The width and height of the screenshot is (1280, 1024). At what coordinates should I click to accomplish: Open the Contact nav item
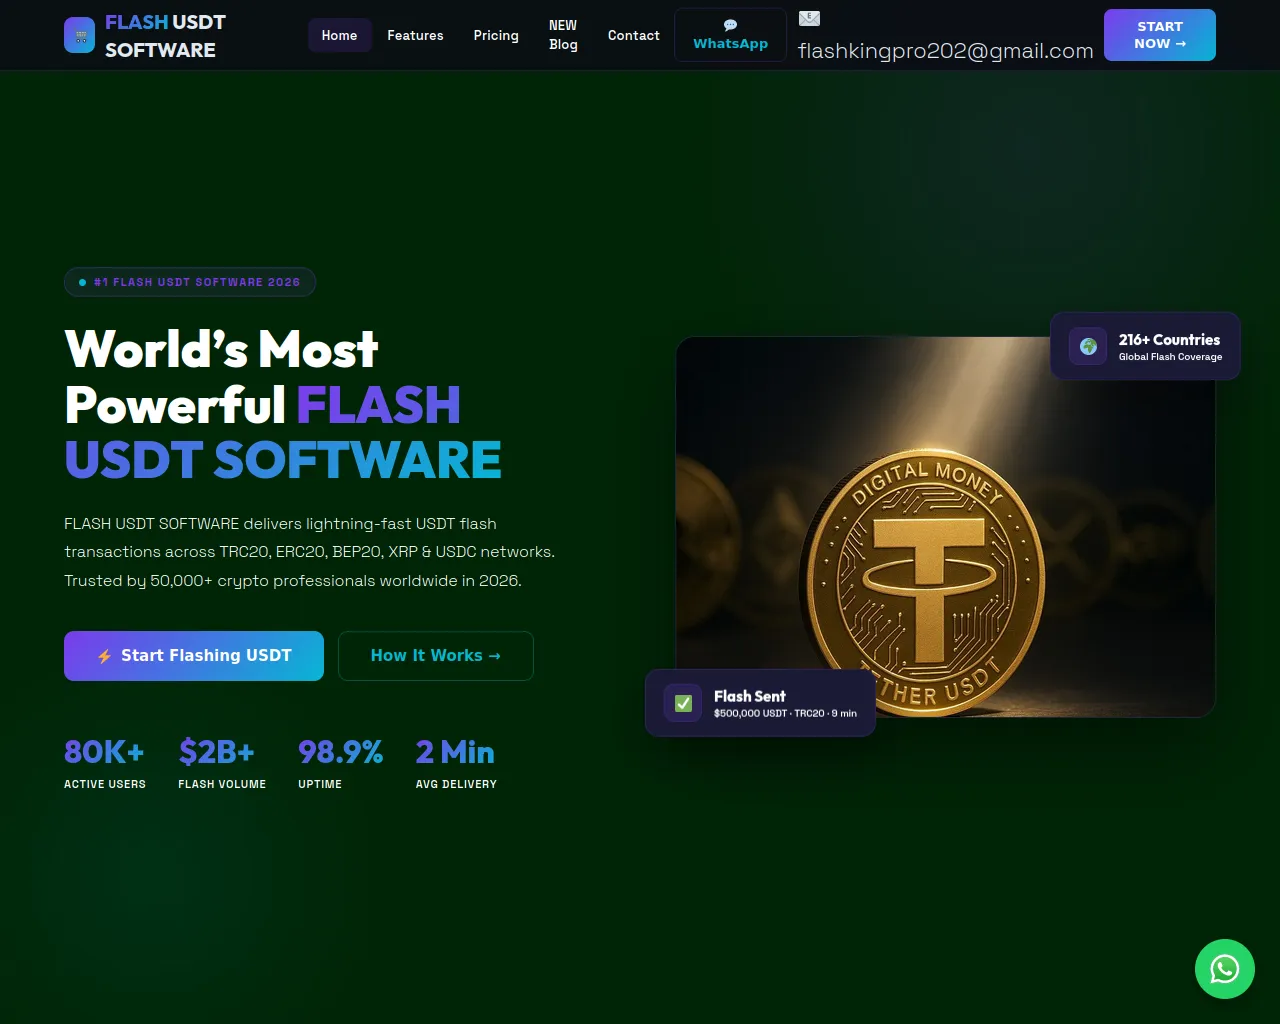(634, 35)
